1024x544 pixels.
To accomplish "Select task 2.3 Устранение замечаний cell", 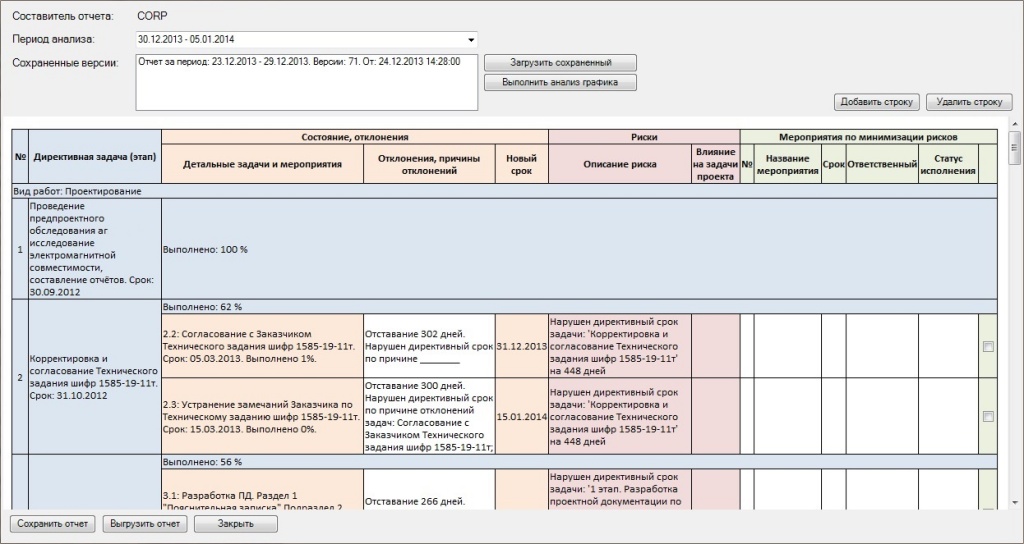I will tap(262, 417).
